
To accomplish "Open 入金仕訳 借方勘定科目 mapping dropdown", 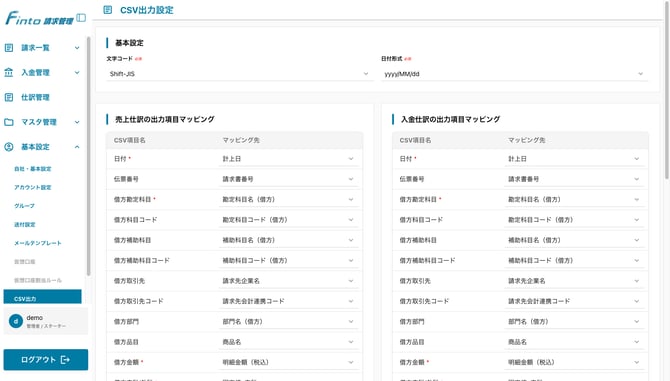I will coord(574,199).
